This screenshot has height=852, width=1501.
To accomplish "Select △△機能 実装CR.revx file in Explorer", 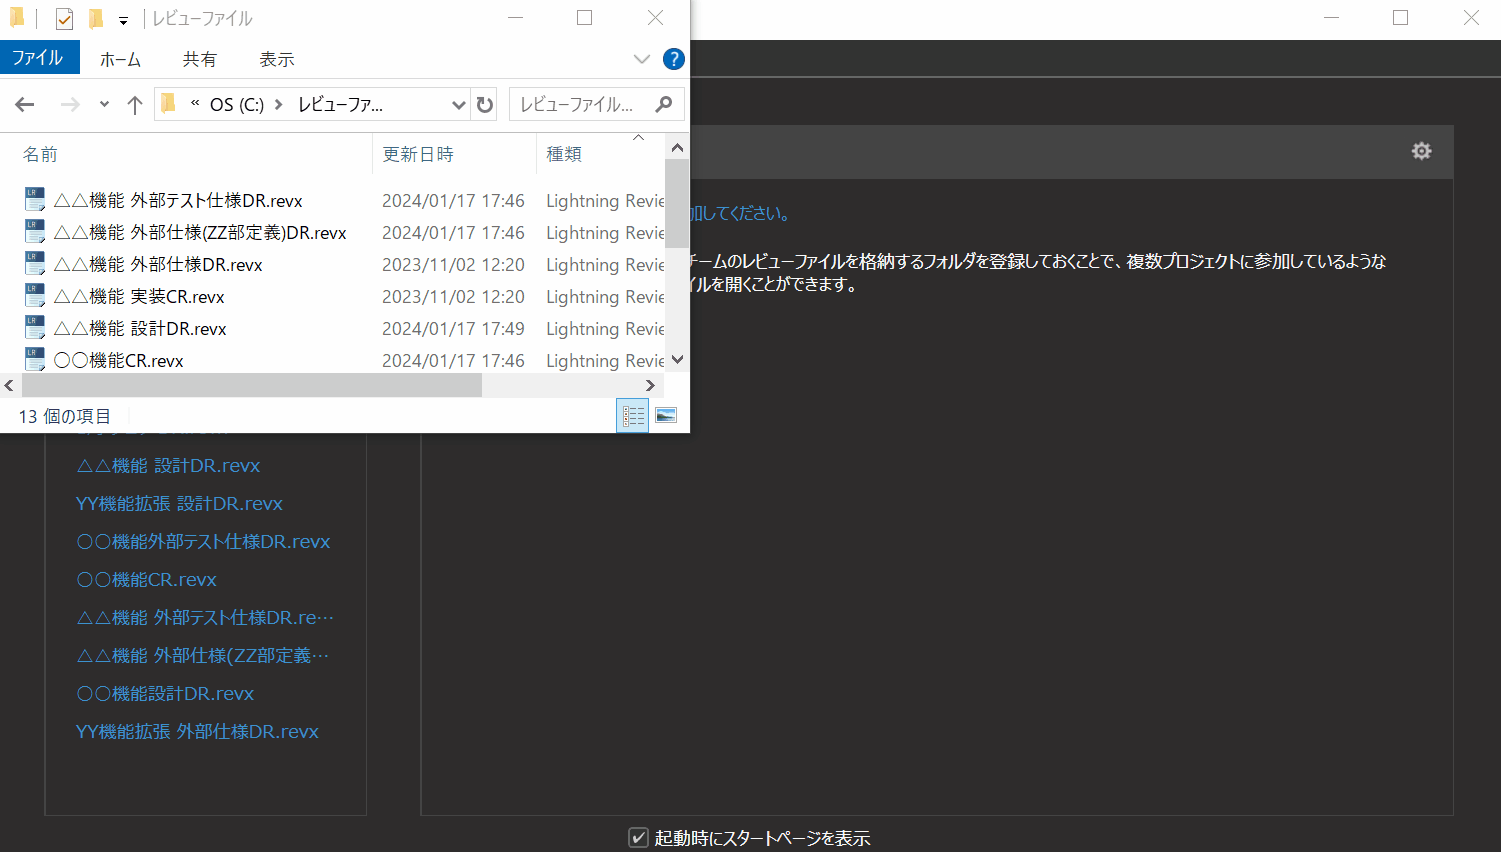I will coord(139,297).
